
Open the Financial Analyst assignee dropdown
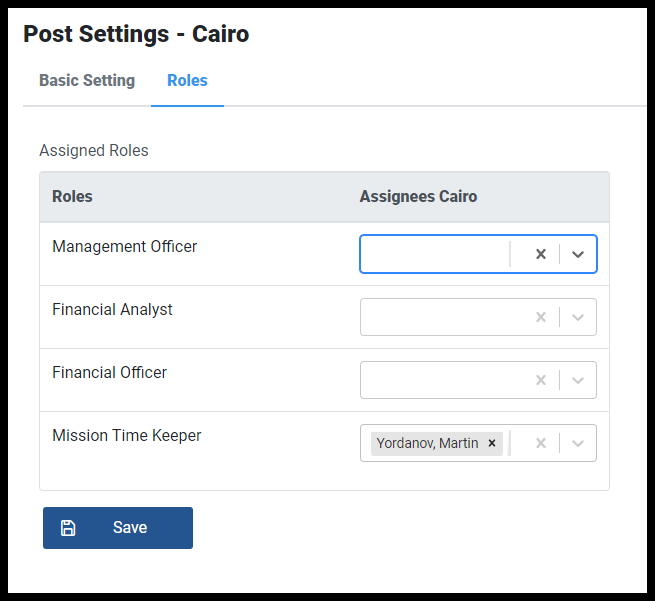point(578,317)
